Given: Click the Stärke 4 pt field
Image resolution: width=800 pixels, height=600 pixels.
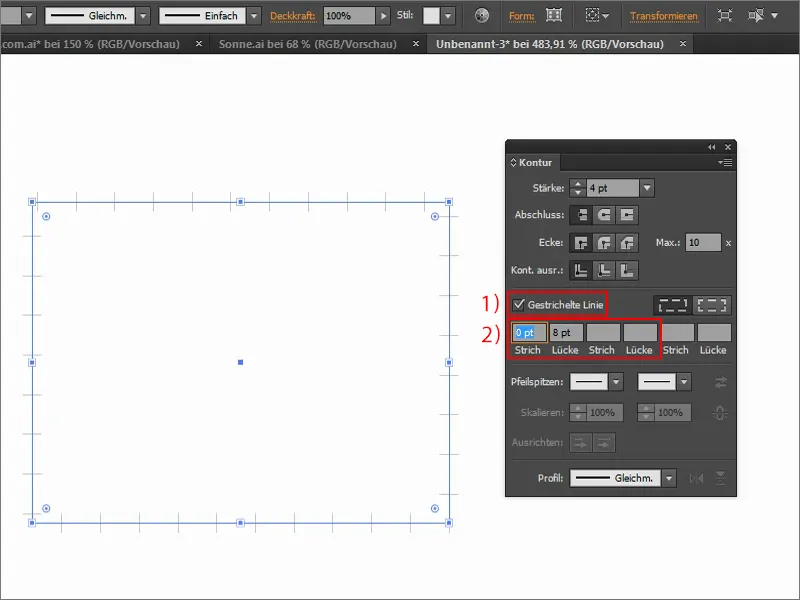Looking at the screenshot, I should click(612, 188).
